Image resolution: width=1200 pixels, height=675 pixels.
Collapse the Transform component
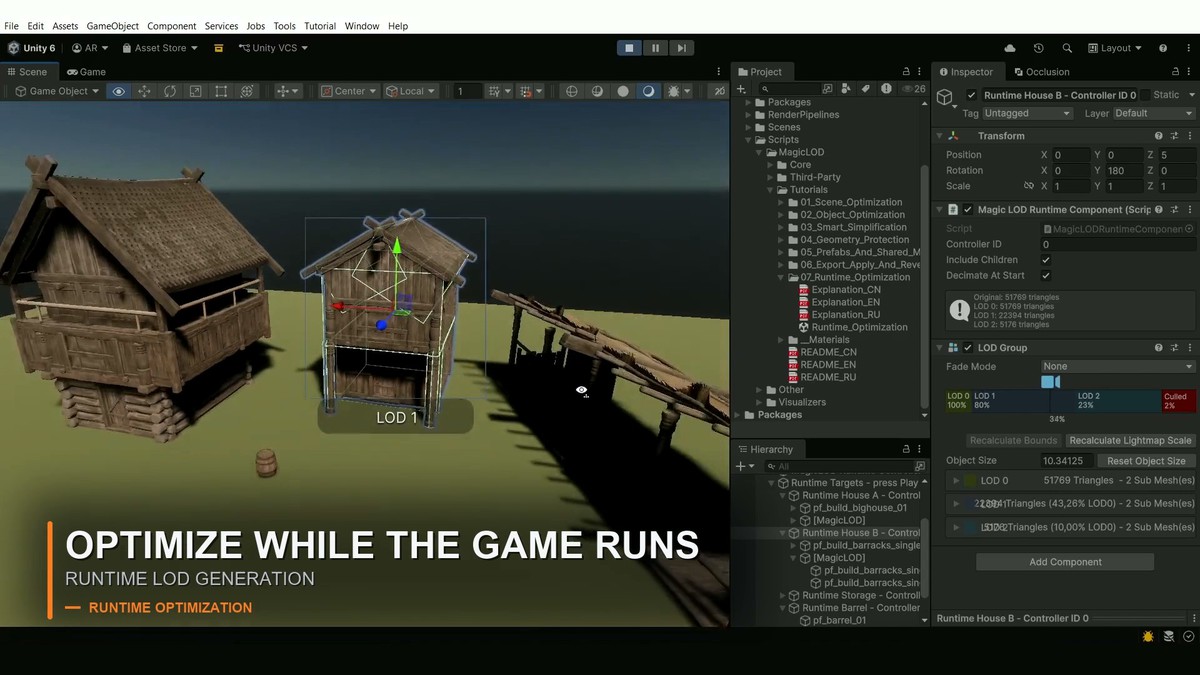[940, 136]
